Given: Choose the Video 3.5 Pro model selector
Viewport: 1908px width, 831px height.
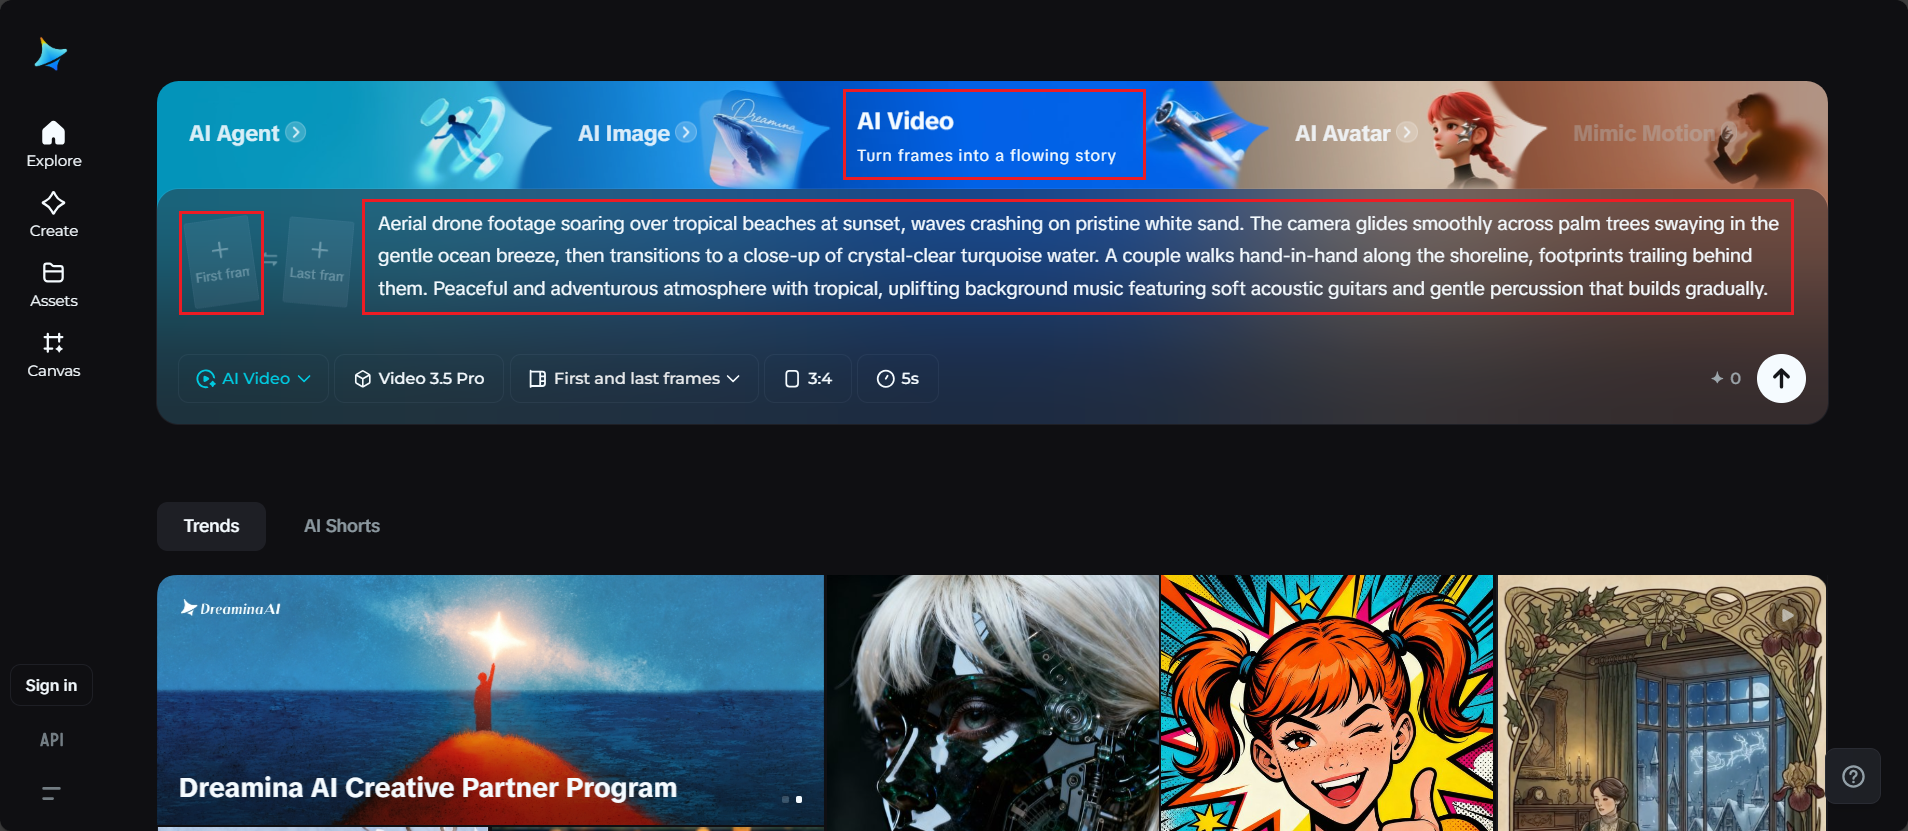Looking at the screenshot, I should coord(419,378).
